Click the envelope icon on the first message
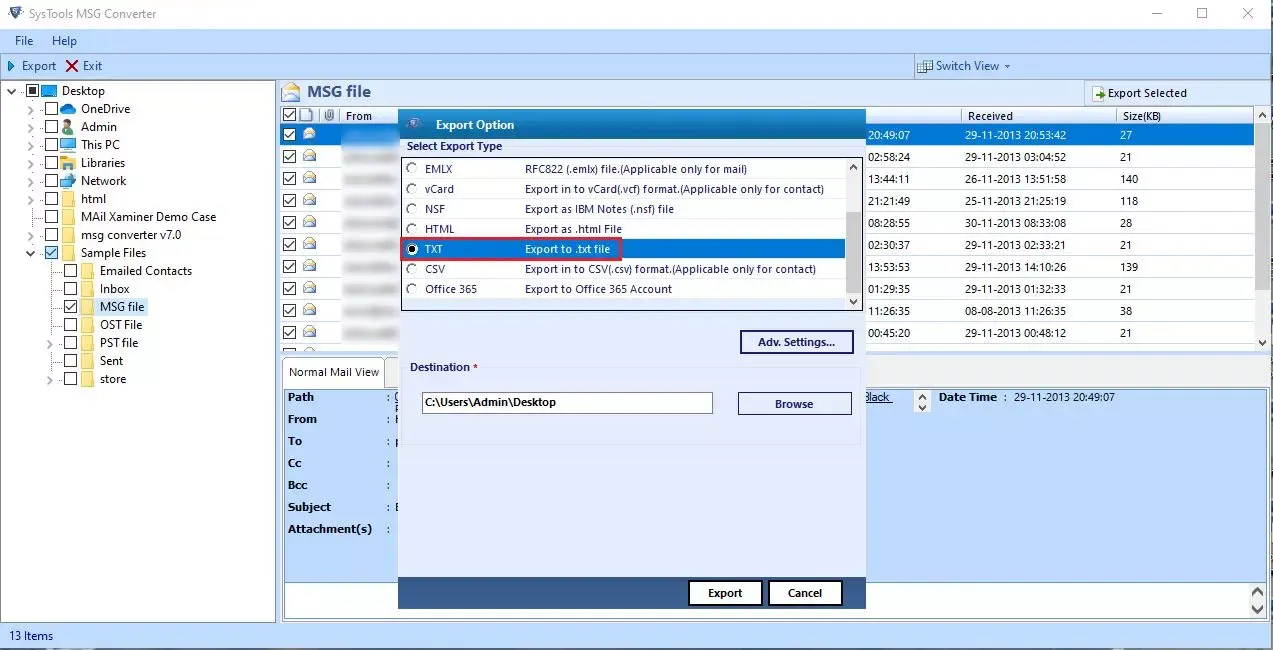The width and height of the screenshot is (1273, 650). click(308, 134)
